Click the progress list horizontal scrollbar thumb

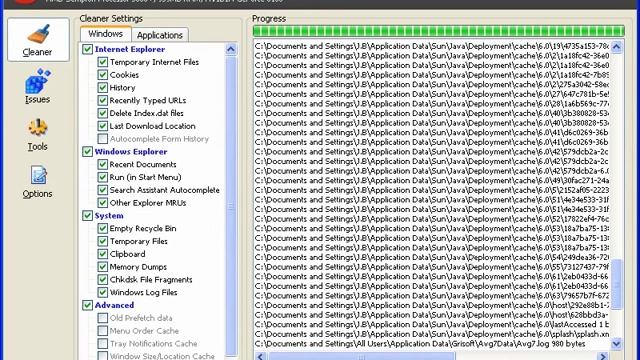(362, 356)
